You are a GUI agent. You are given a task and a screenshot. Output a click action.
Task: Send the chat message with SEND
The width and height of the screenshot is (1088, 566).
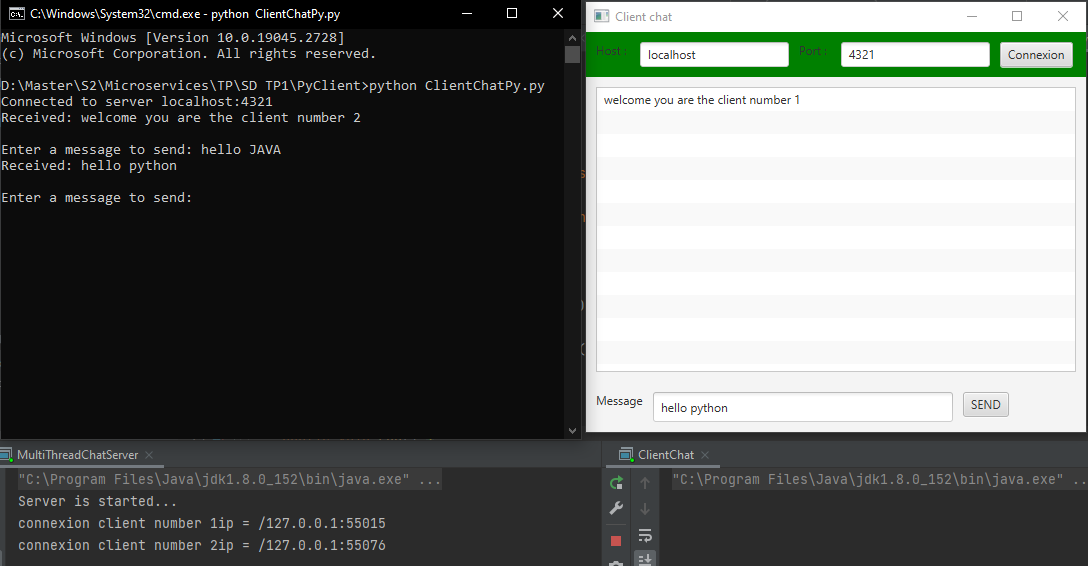pyautogui.click(x=985, y=405)
